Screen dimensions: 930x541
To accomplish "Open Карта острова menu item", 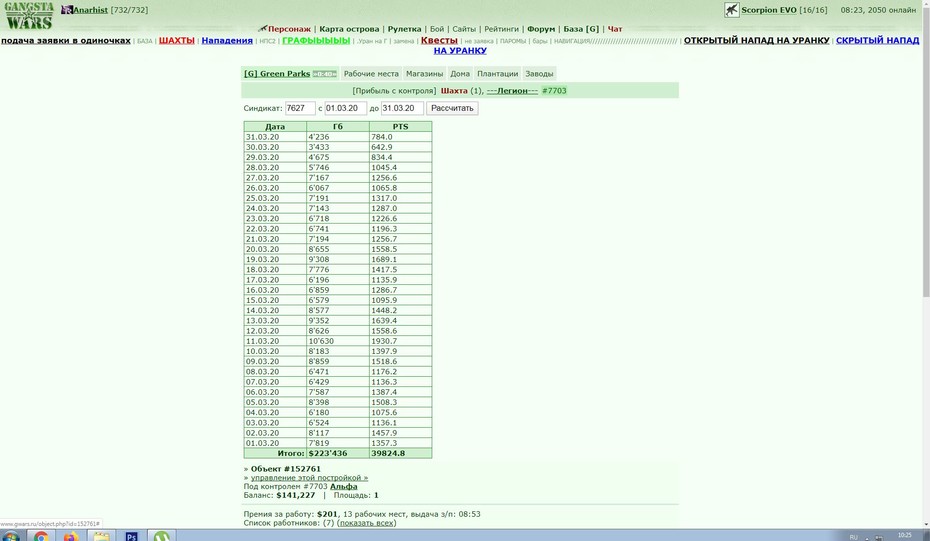I will pos(349,29).
